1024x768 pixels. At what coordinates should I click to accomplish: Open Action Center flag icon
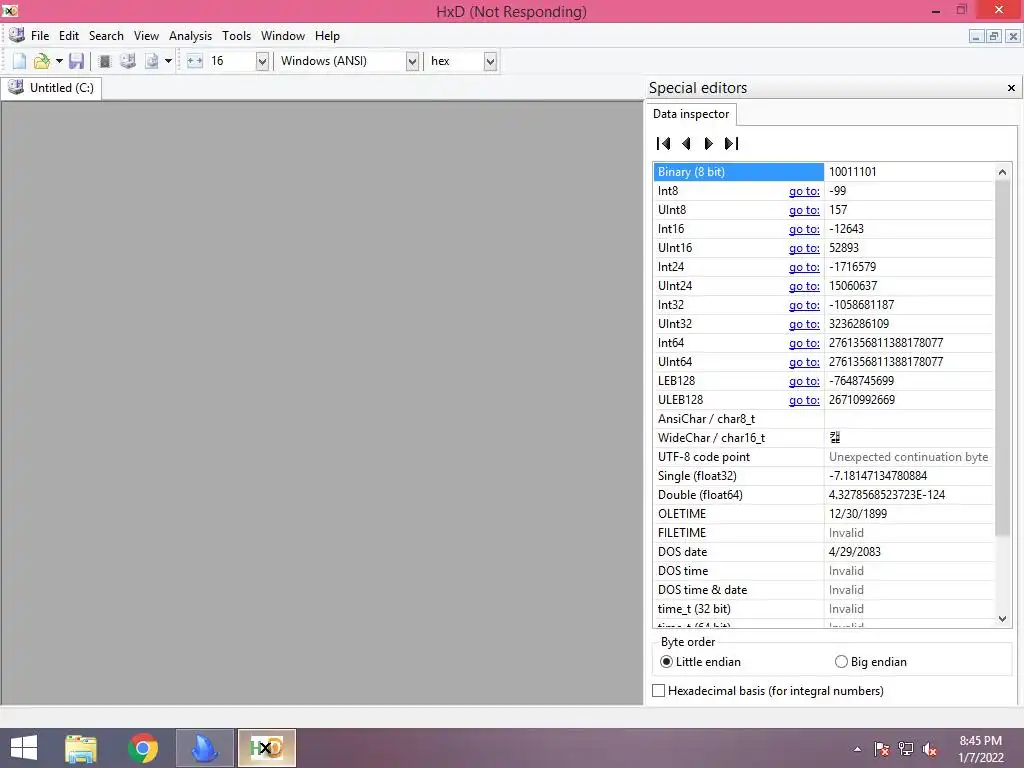pos(882,749)
